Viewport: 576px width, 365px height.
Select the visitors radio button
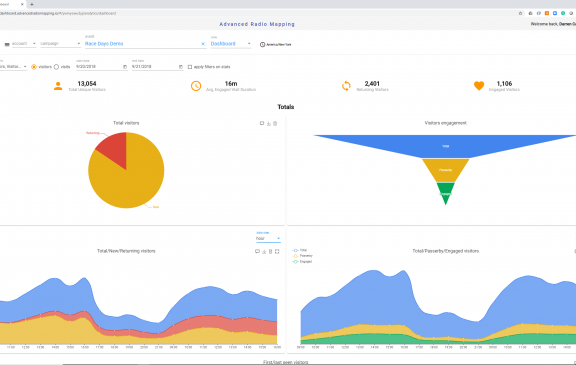pyautogui.click(x=34, y=67)
